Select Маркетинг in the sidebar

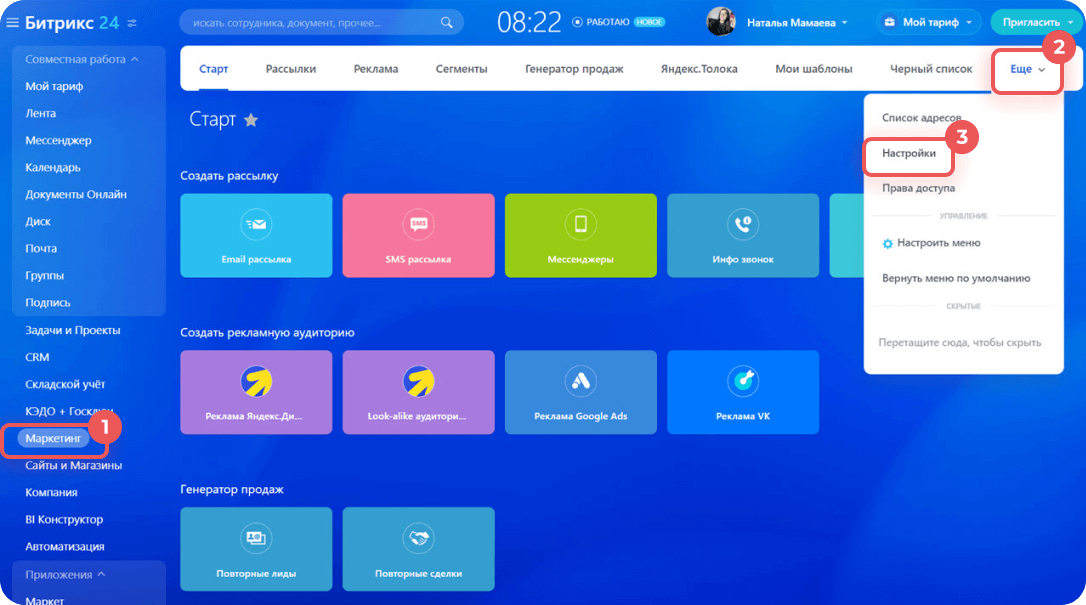(x=53, y=438)
